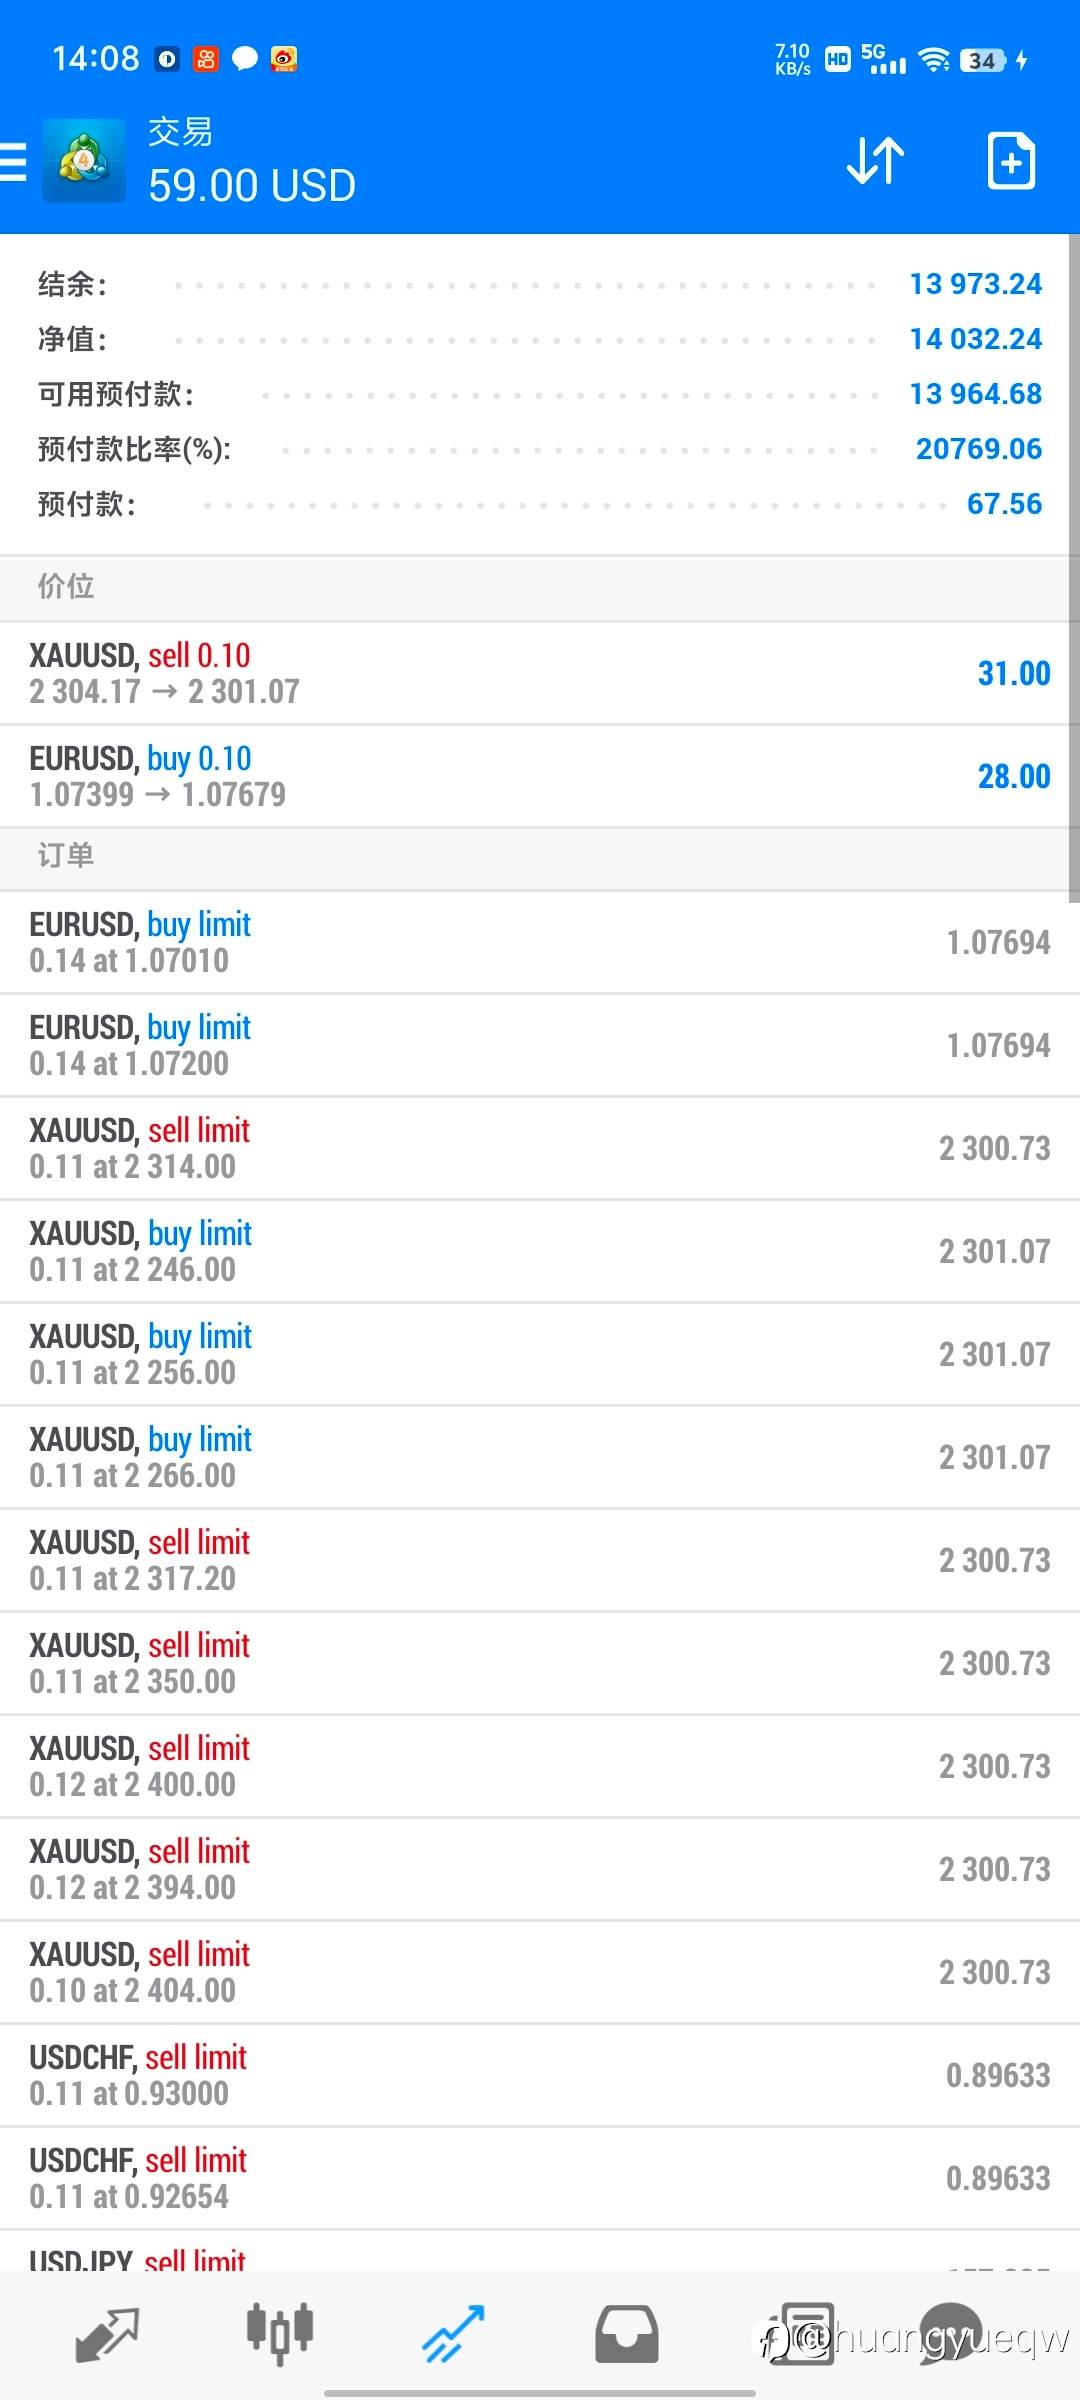1080x2400 pixels.
Task: Tap the sort orders arrows icon
Action: click(875, 161)
